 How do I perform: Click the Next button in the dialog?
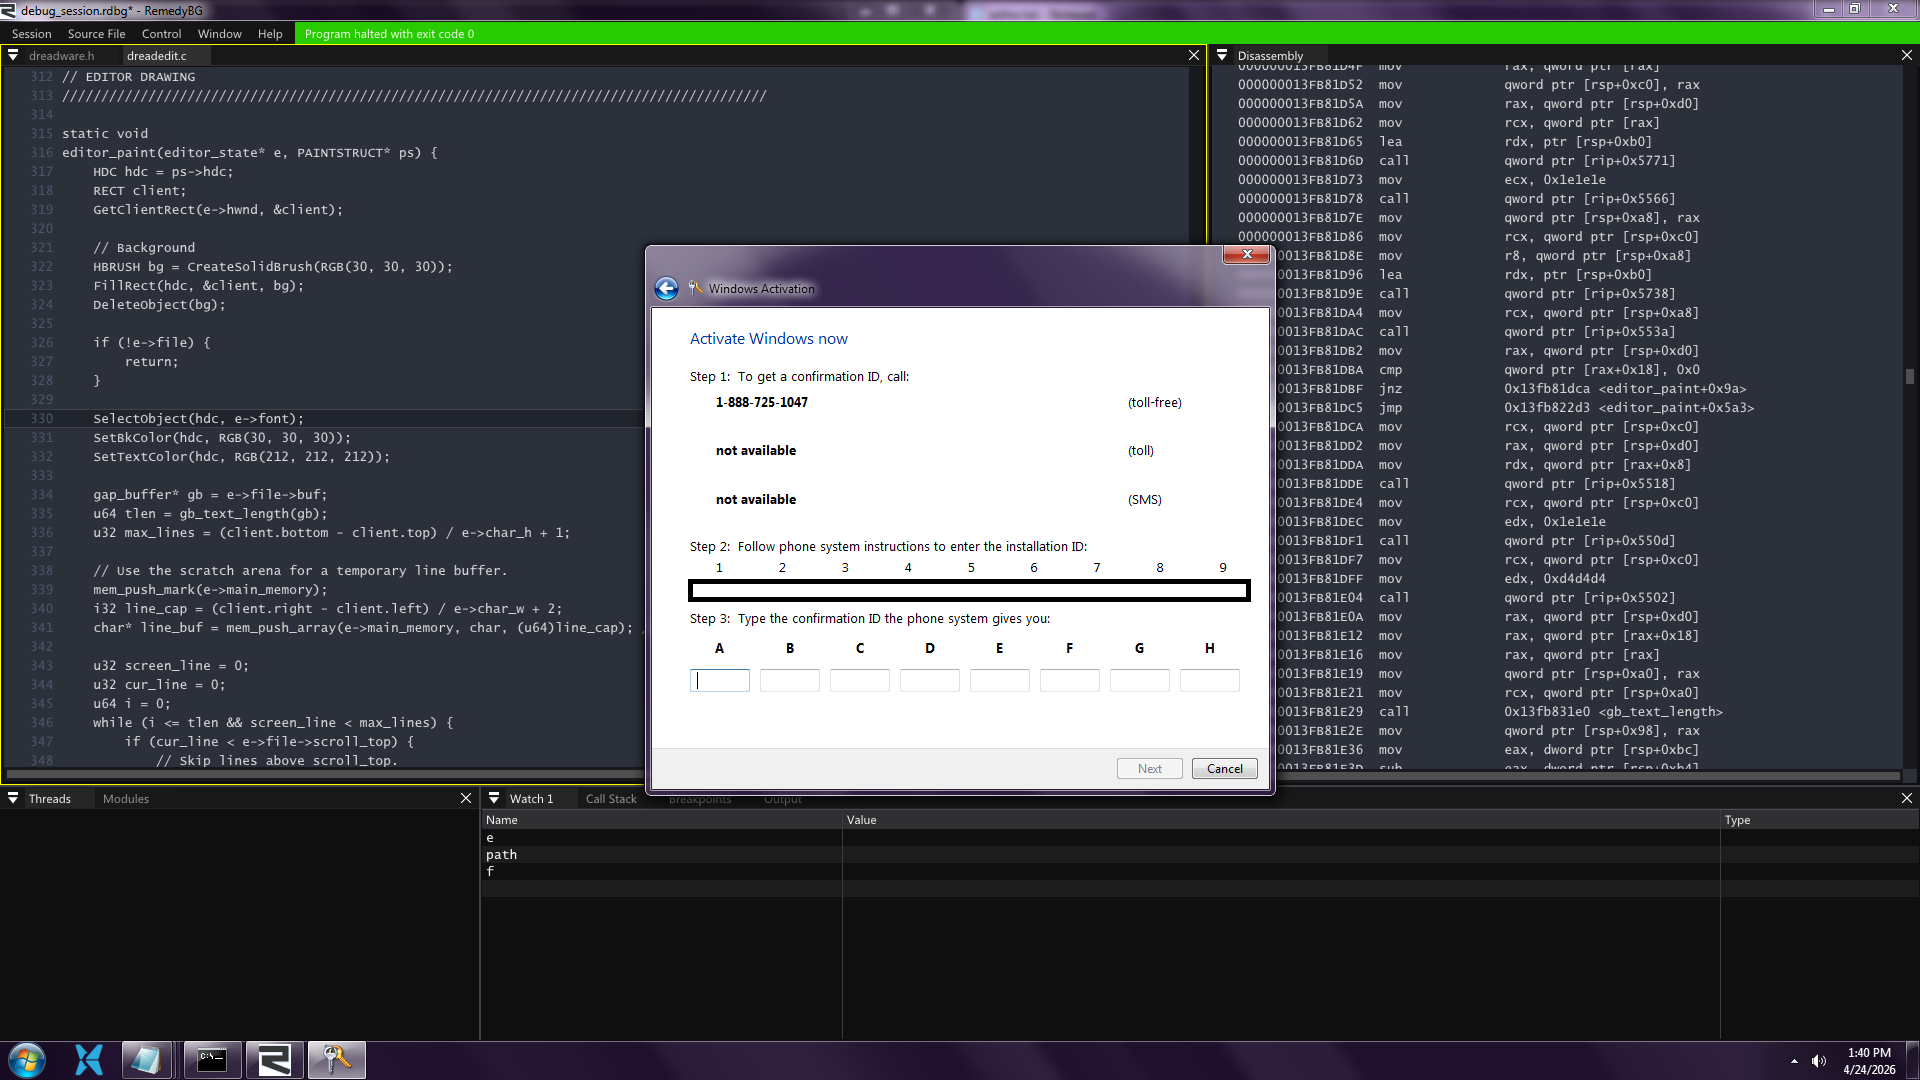[1149, 768]
